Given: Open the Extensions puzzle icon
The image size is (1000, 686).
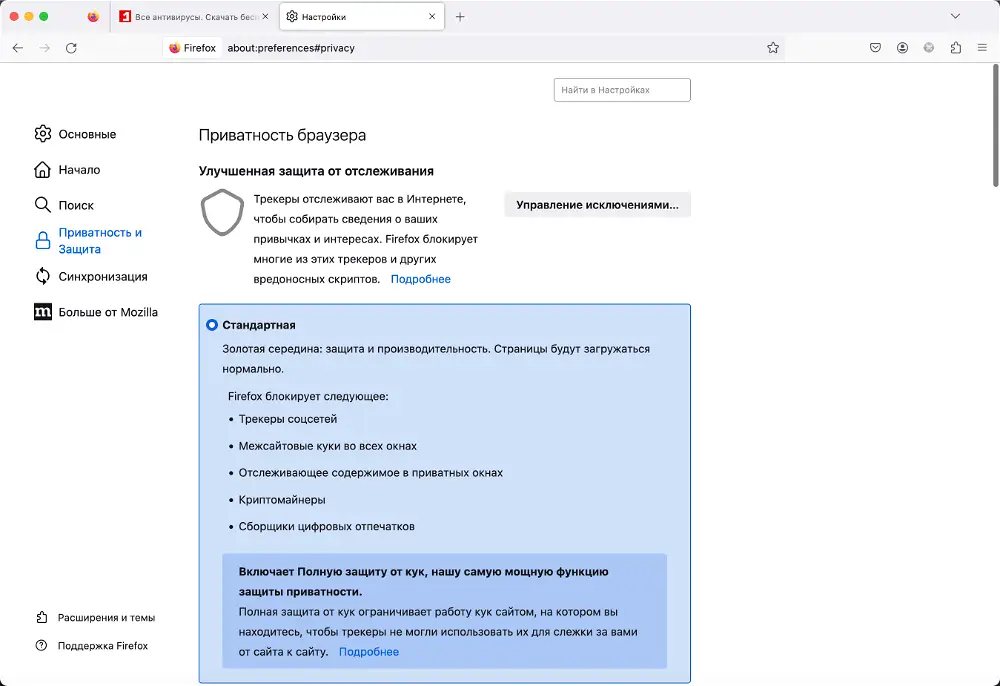Looking at the screenshot, I should (x=956, y=47).
